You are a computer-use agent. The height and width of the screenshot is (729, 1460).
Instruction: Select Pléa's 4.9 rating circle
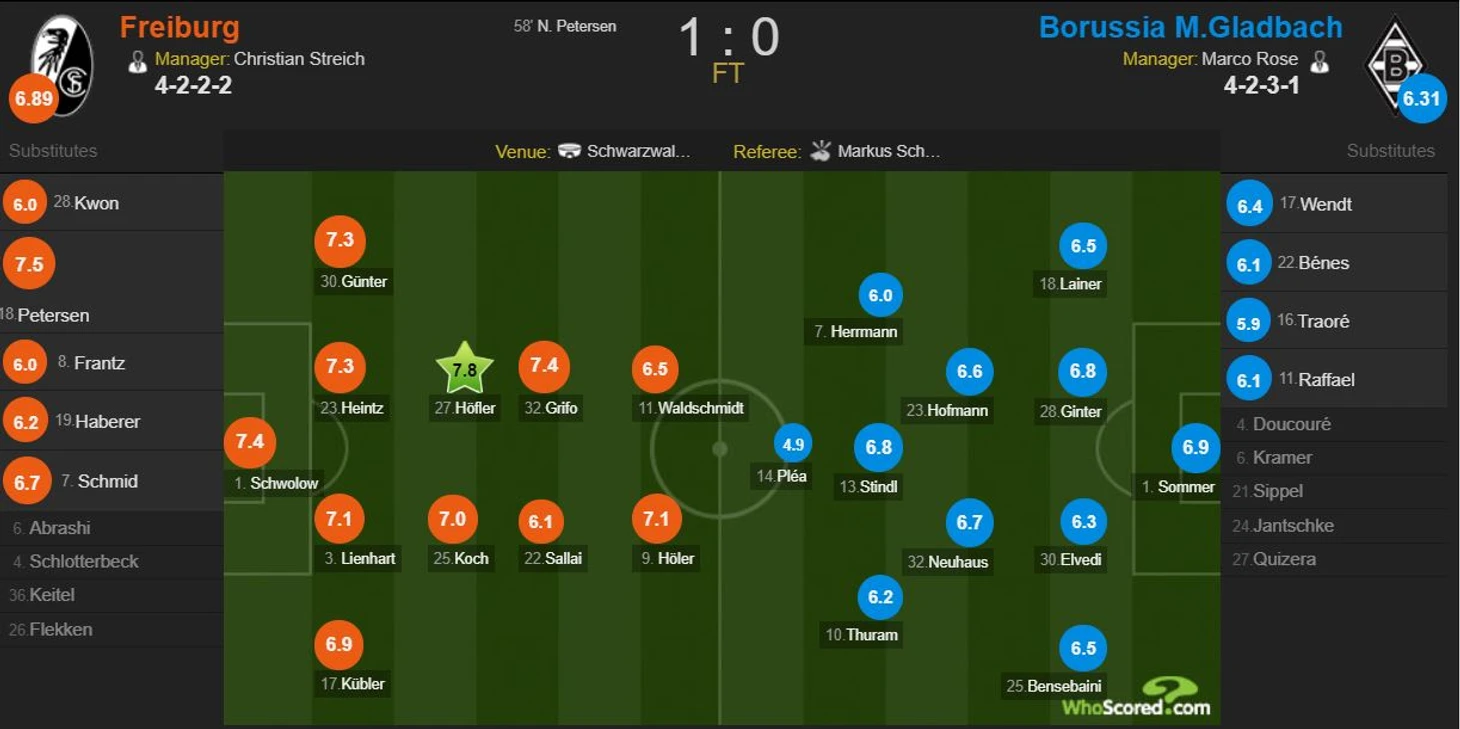point(792,444)
